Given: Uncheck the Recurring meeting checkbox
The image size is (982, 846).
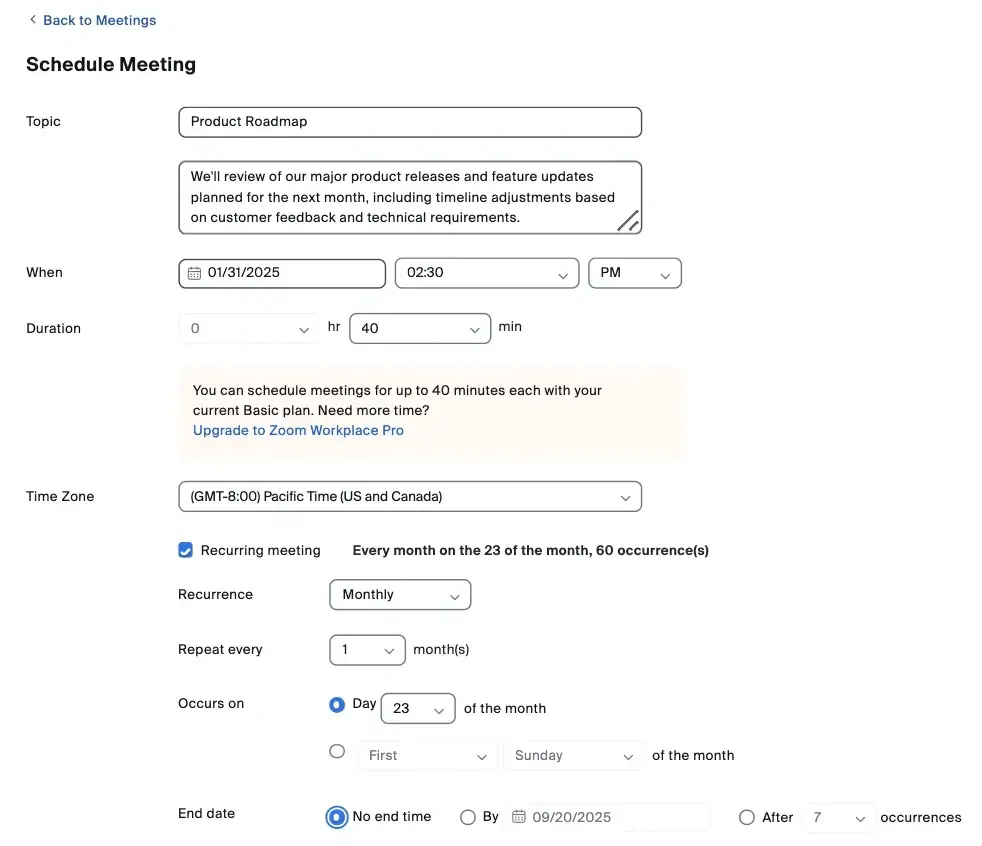Looking at the screenshot, I should 185,550.
